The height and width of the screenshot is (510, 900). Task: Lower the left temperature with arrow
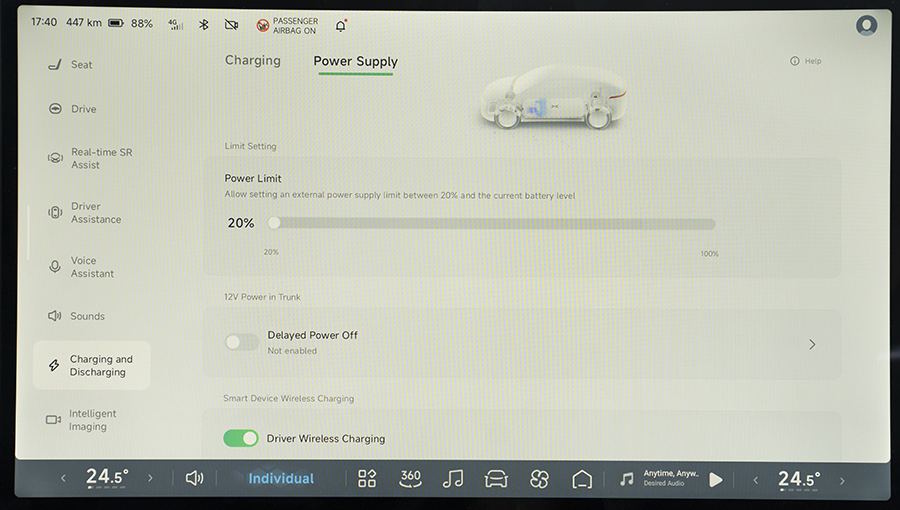(63, 479)
